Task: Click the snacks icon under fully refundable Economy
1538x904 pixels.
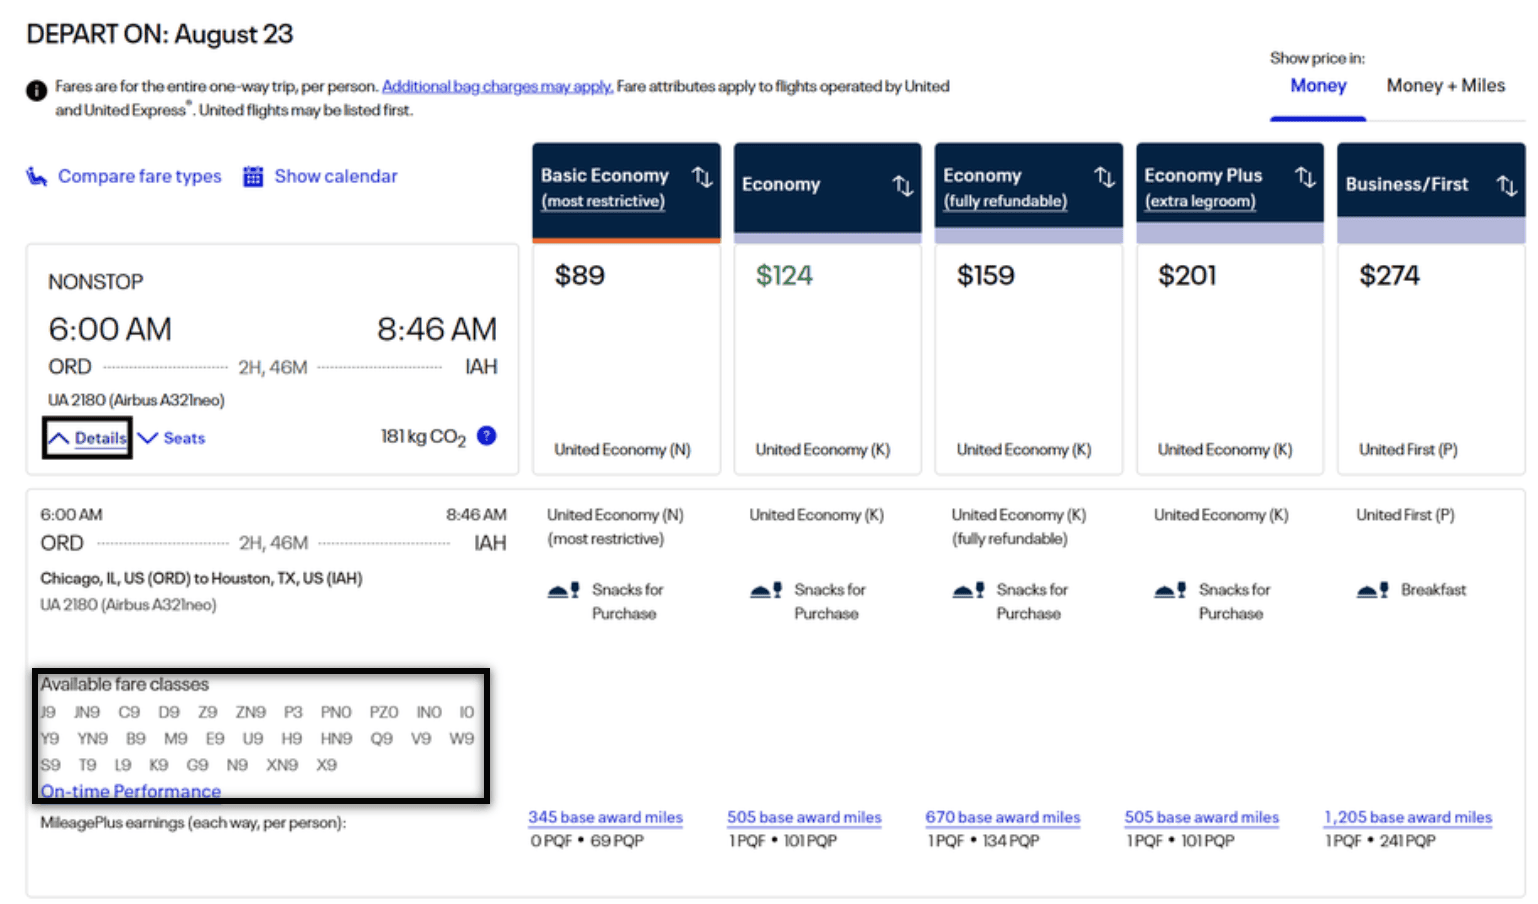Action: coord(966,590)
